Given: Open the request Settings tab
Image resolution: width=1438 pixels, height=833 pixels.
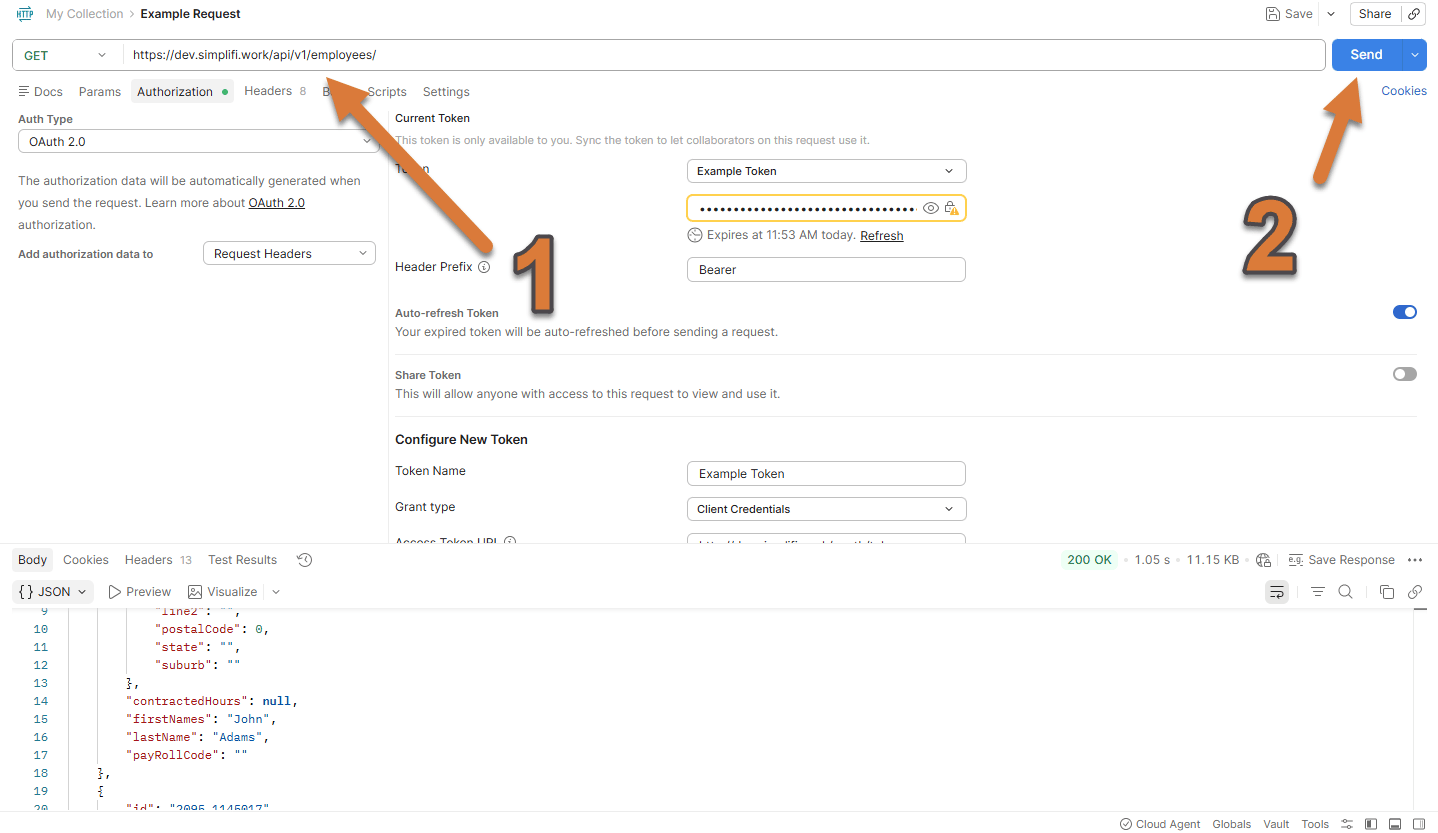Looking at the screenshot, I should click(446, 91).
